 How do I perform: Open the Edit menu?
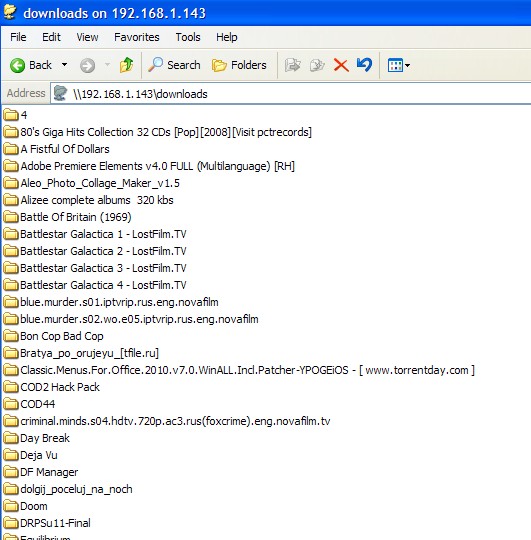51,37
